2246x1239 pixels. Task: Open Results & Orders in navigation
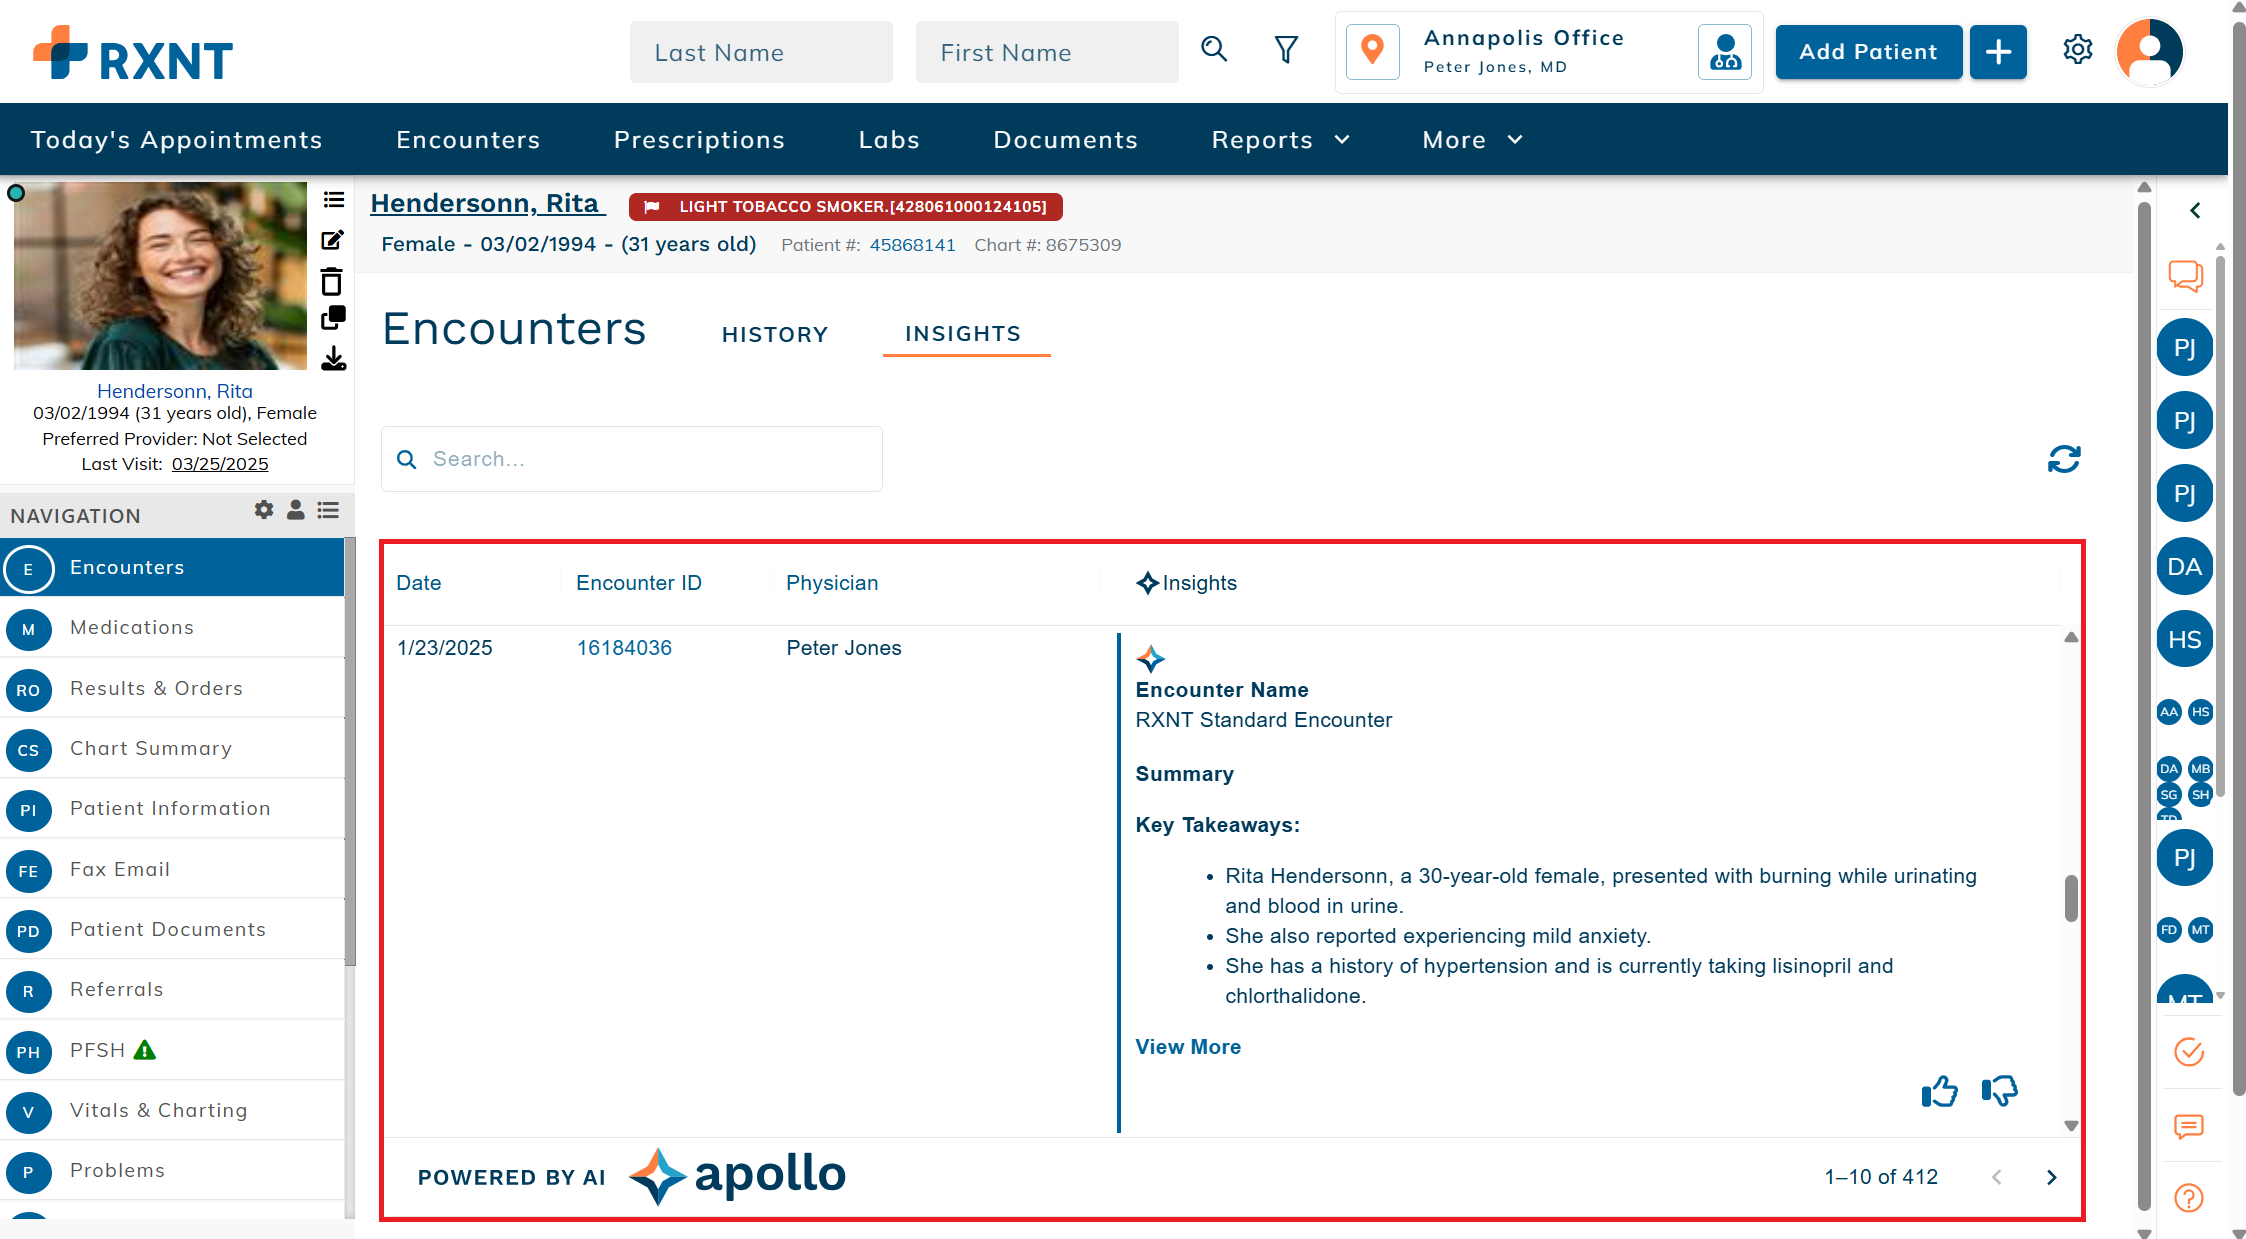[x=172, y=688]
